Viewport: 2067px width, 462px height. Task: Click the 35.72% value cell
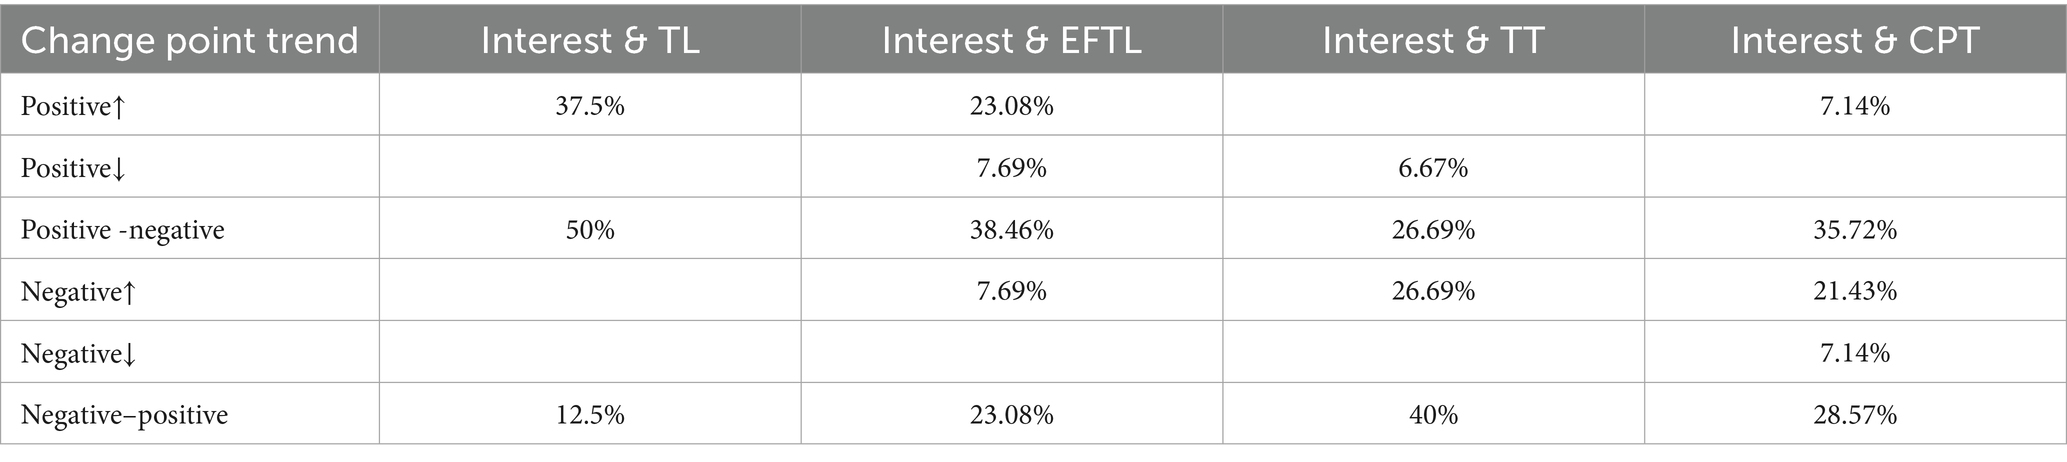click(1855, 230)
